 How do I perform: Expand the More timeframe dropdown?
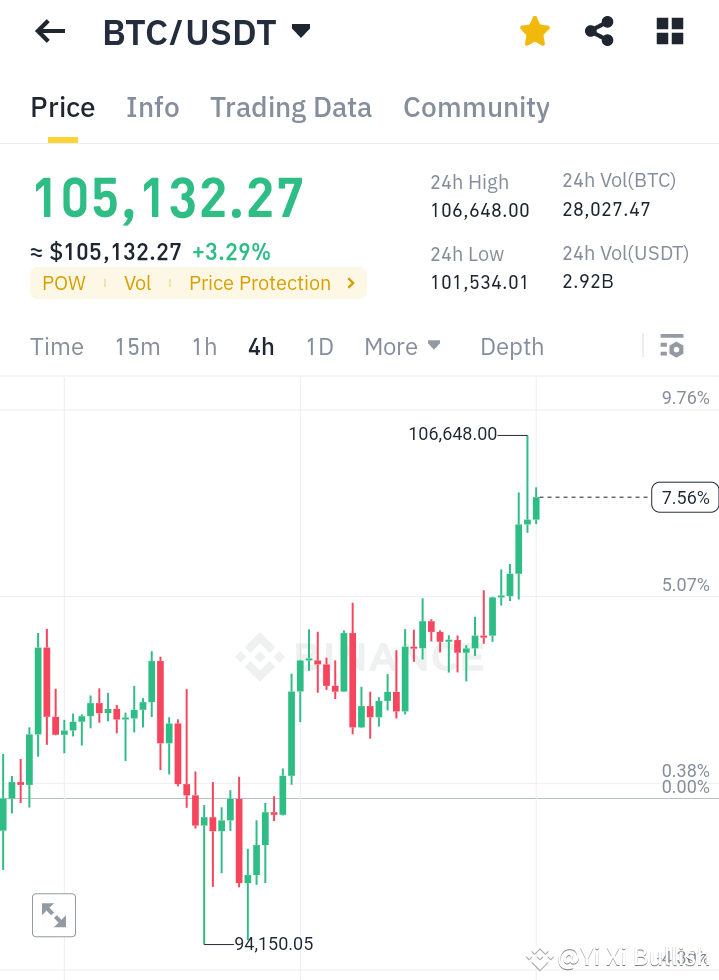402,346
